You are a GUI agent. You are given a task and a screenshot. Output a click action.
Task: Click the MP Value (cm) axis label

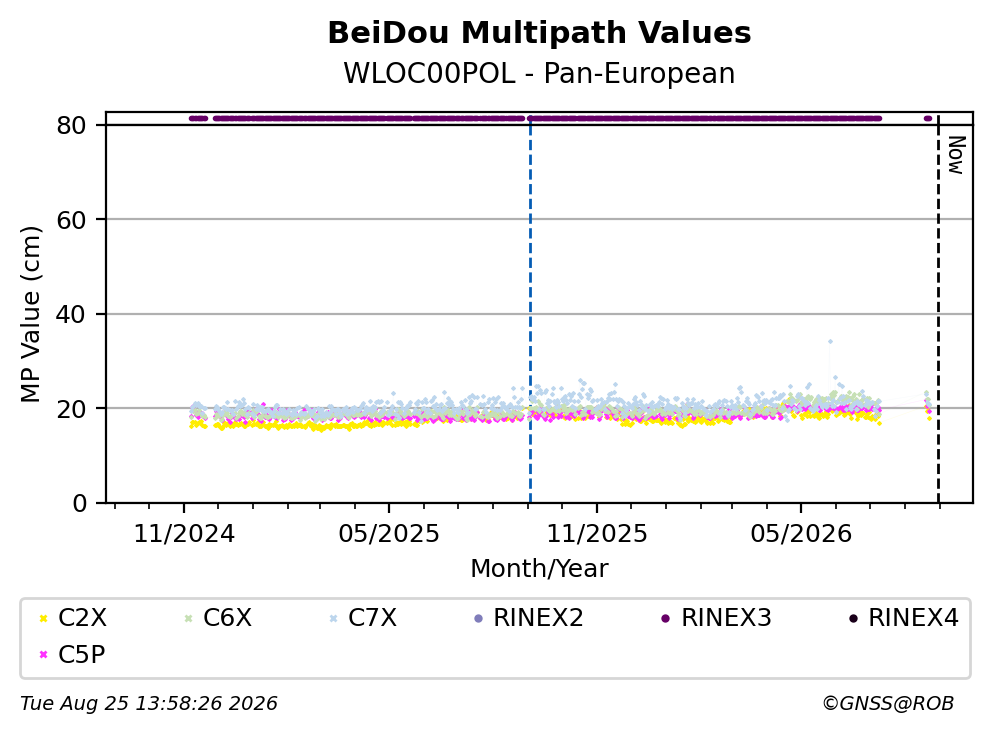[30, 315]
